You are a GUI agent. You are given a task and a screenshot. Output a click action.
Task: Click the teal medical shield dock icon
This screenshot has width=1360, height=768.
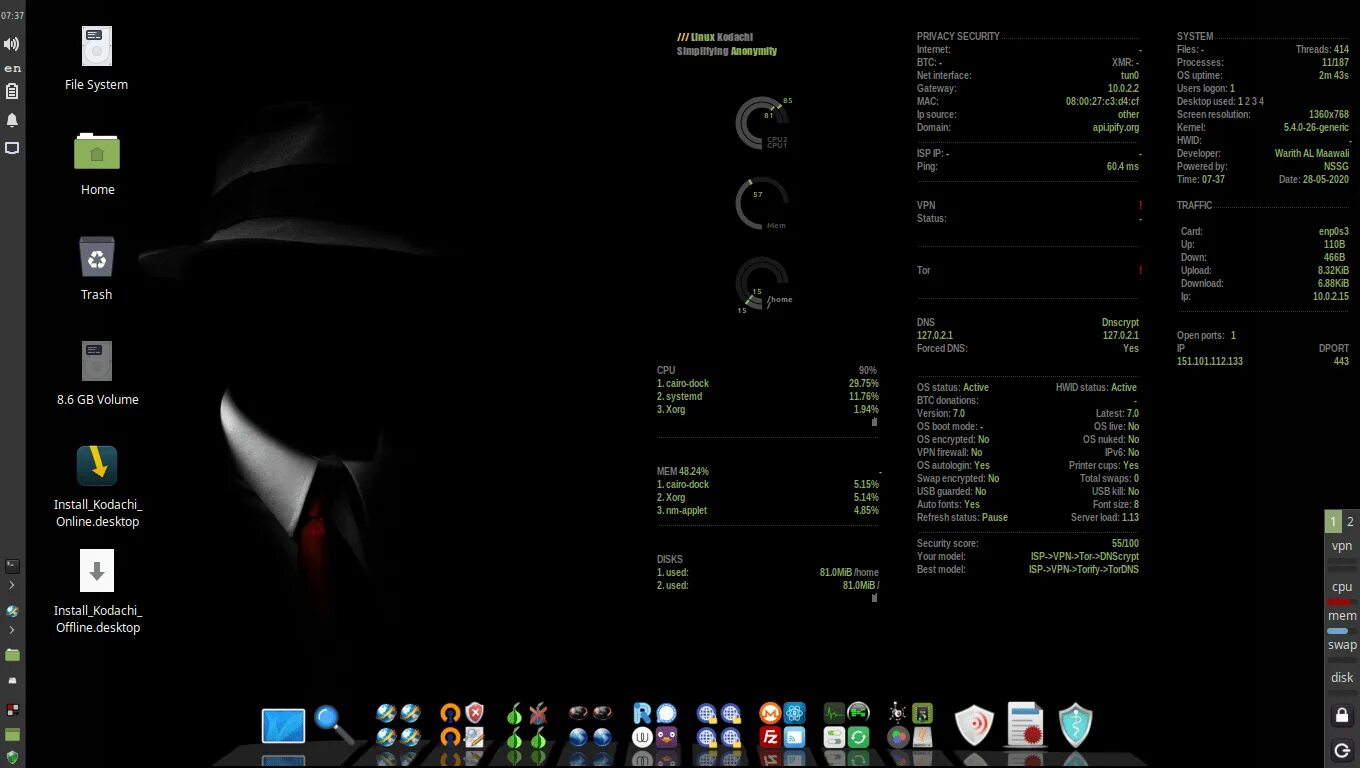pos(1076,725)
